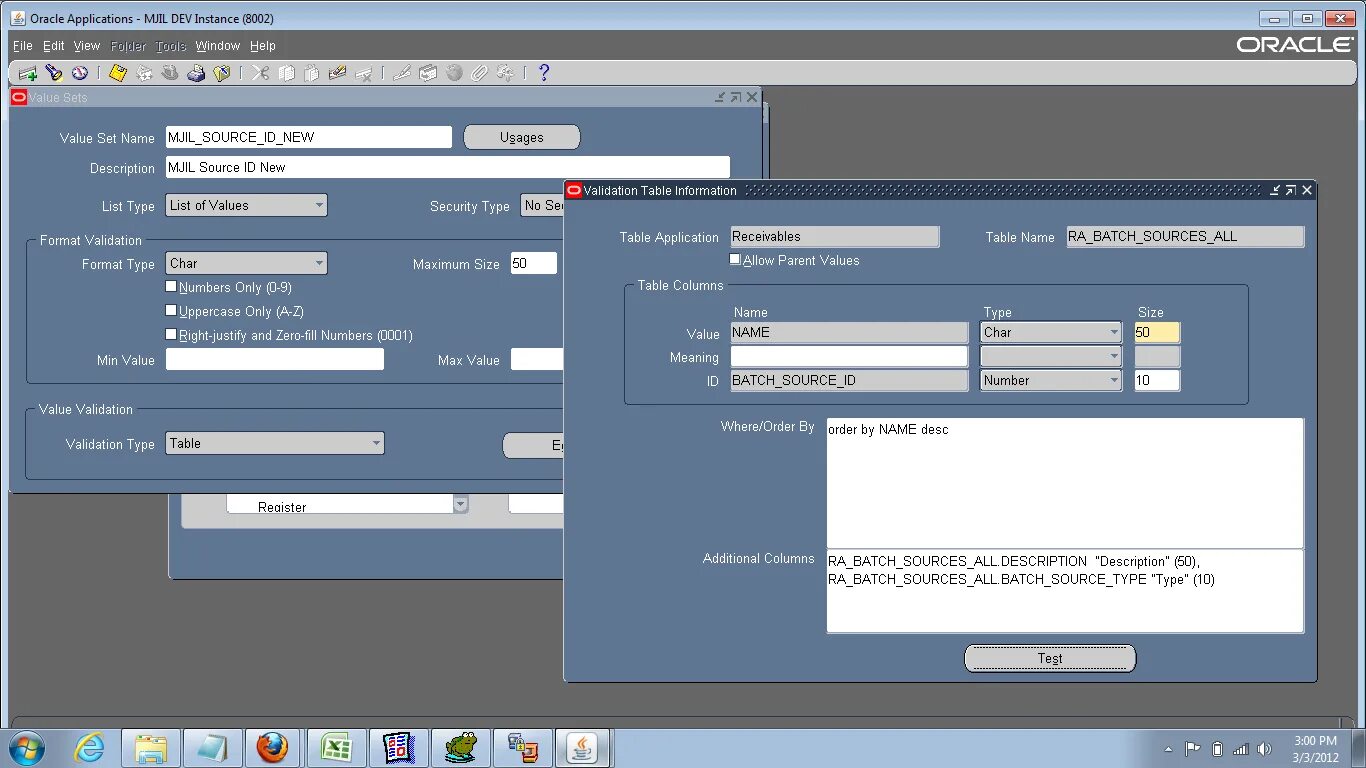Open the Show Navigator compass icon

coord(80,73)
